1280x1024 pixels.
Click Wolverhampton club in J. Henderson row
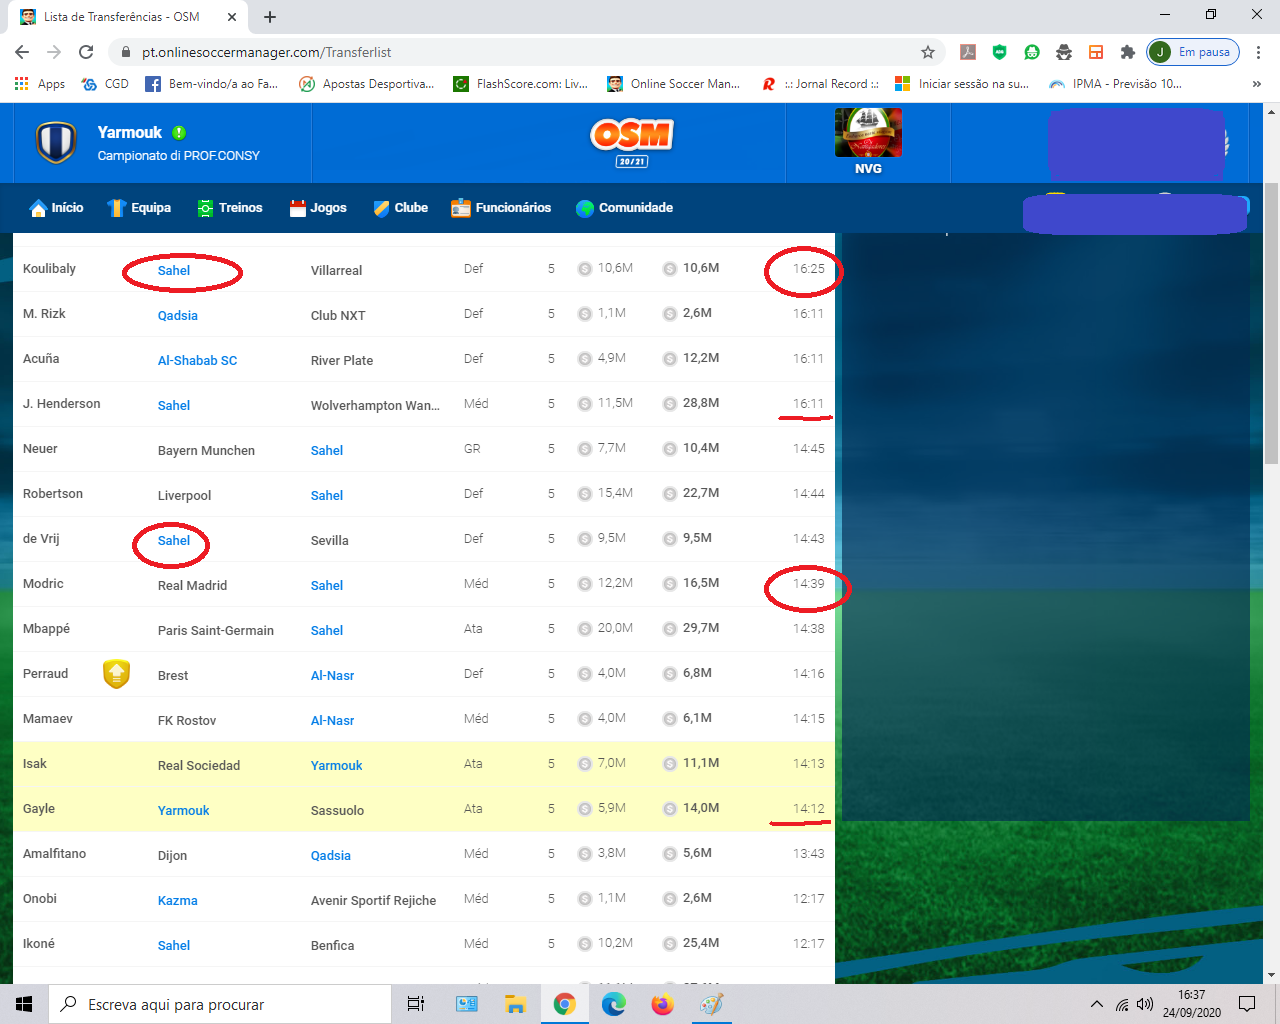coord(375,406)
